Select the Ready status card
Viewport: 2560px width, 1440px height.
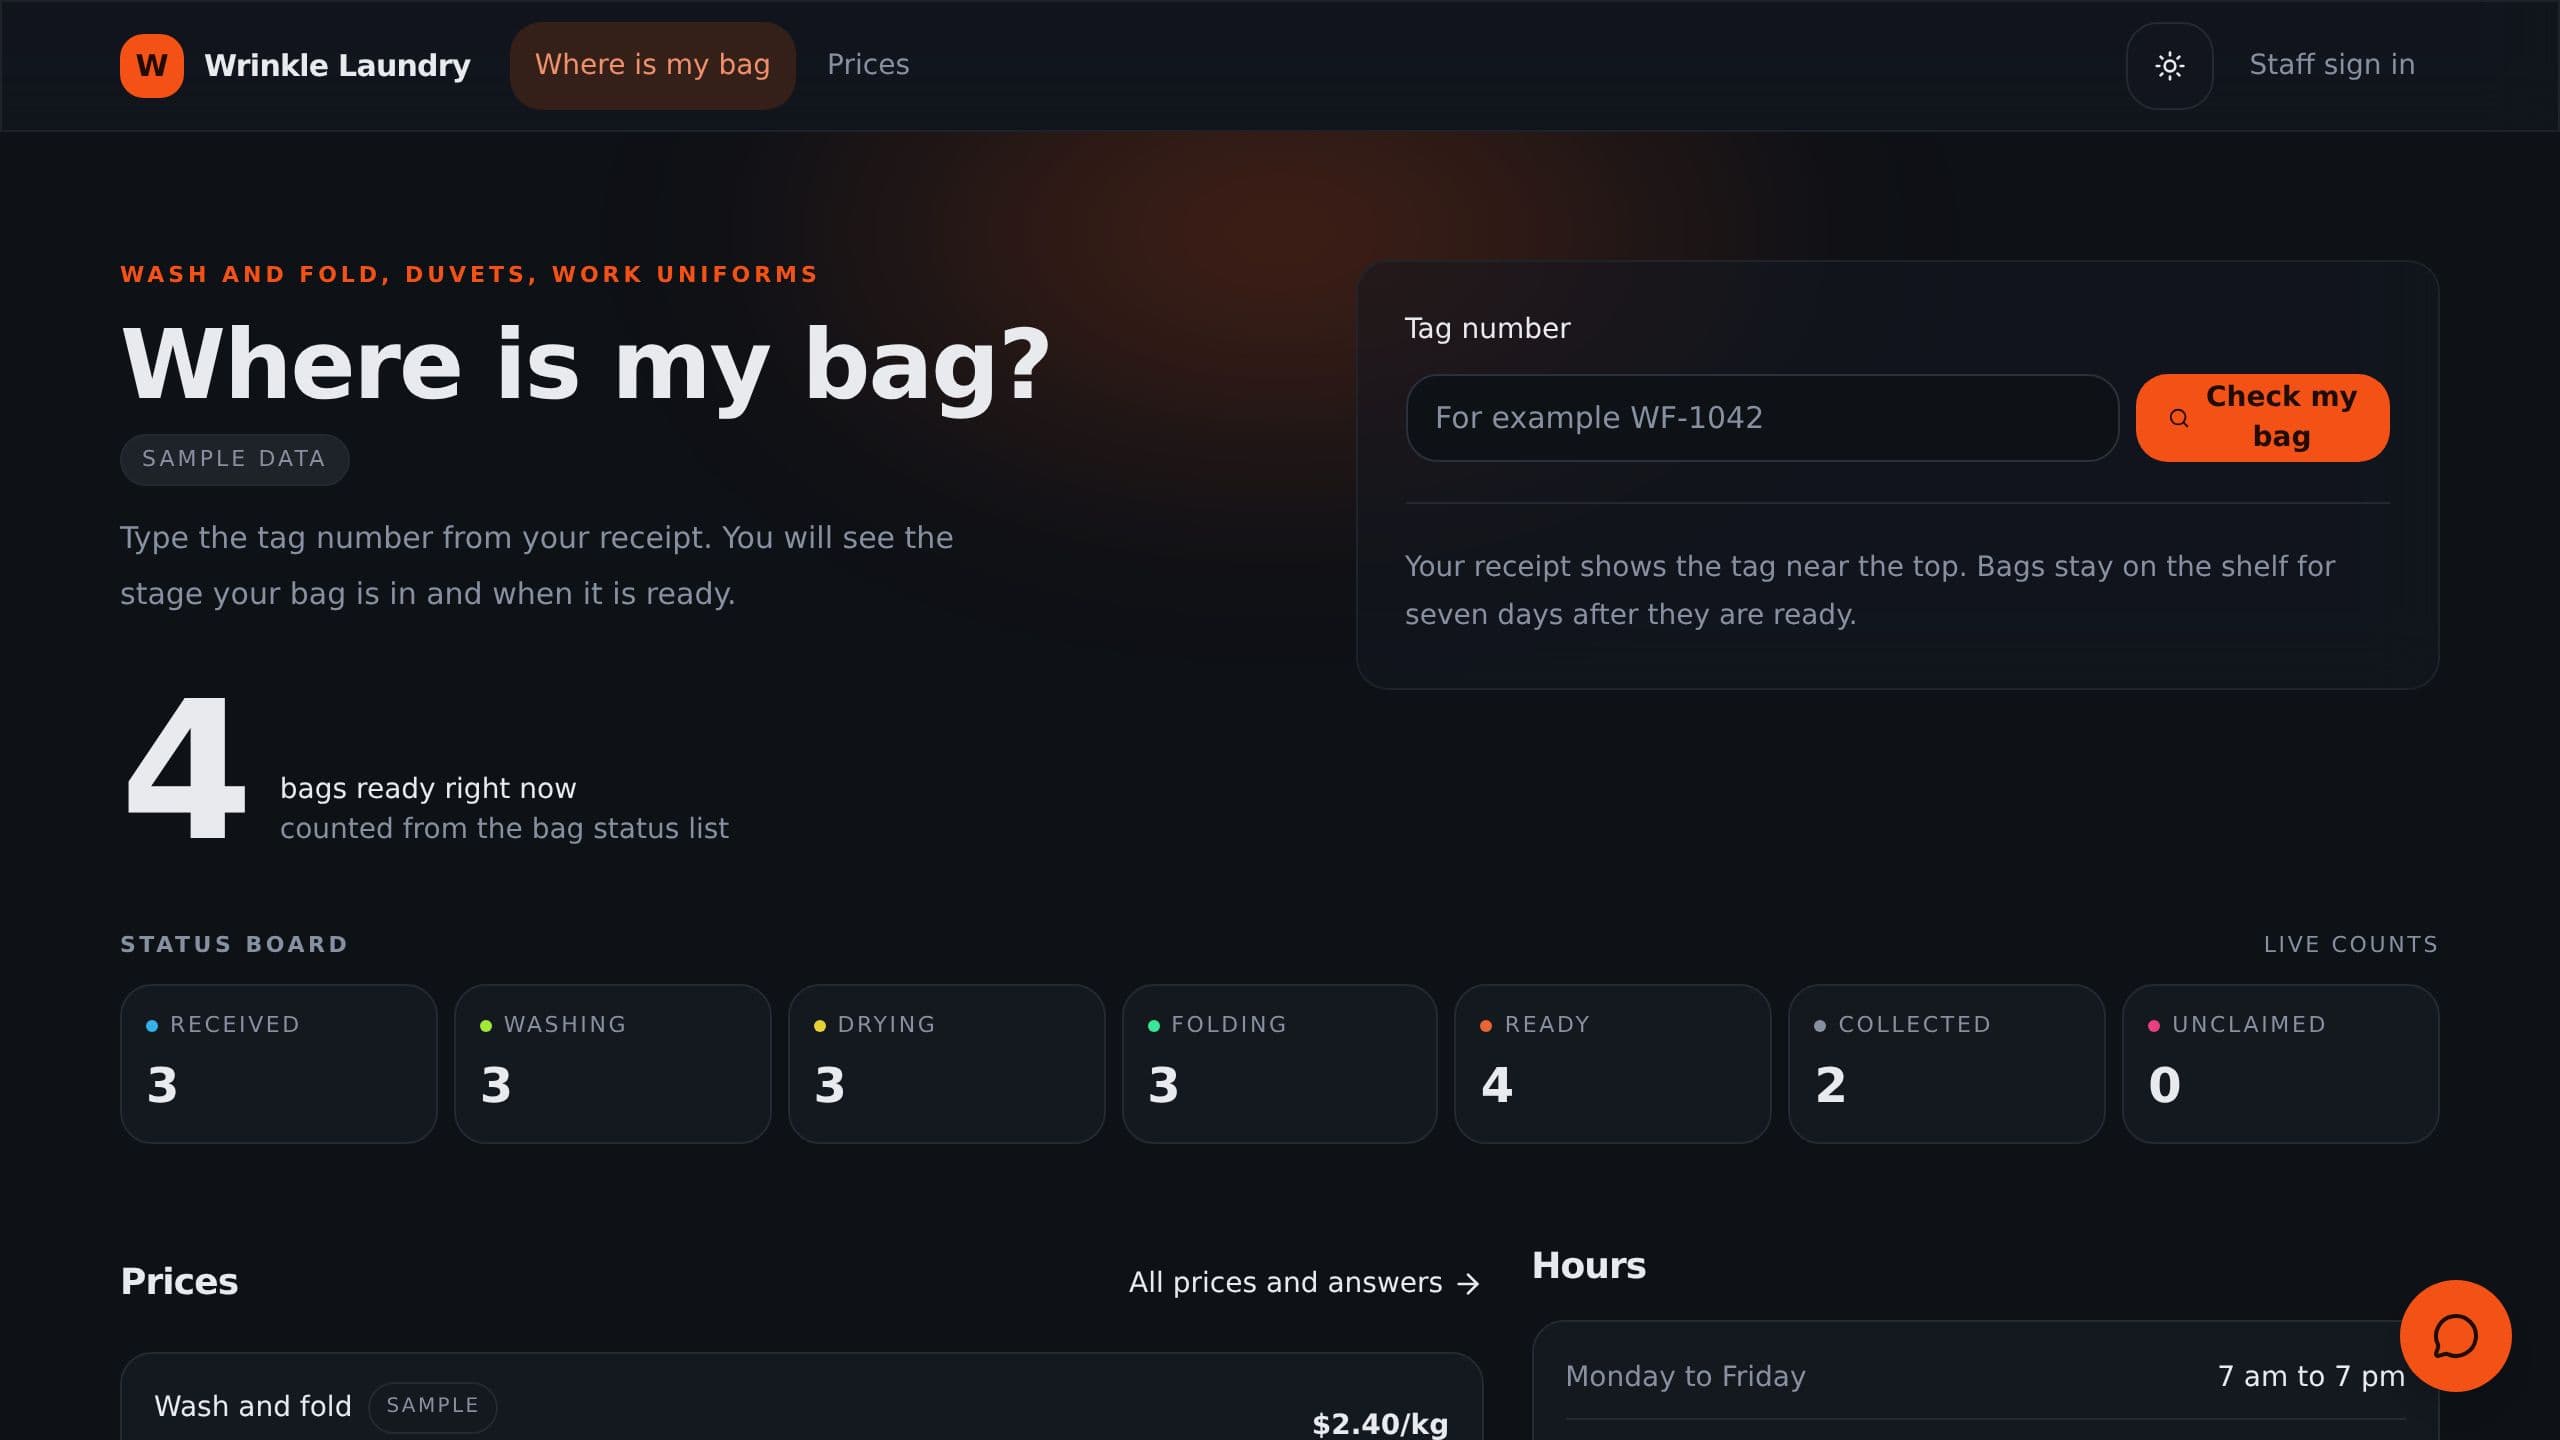(1613, 1064)
